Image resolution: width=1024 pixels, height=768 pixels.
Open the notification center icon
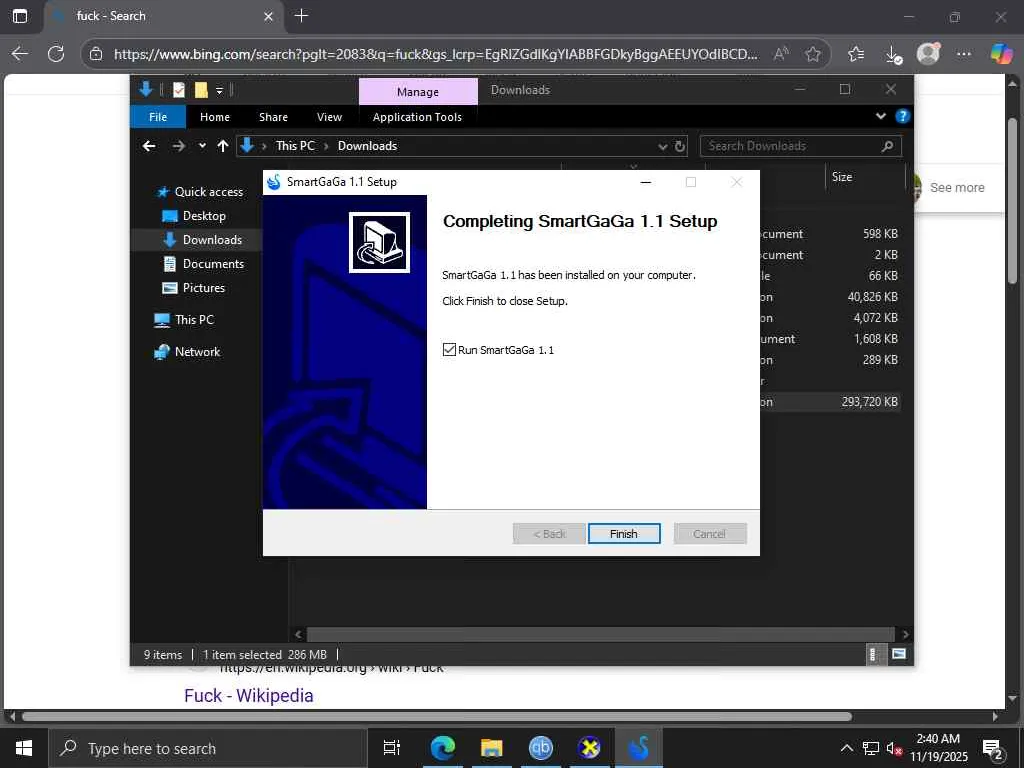tap(993, 749)
